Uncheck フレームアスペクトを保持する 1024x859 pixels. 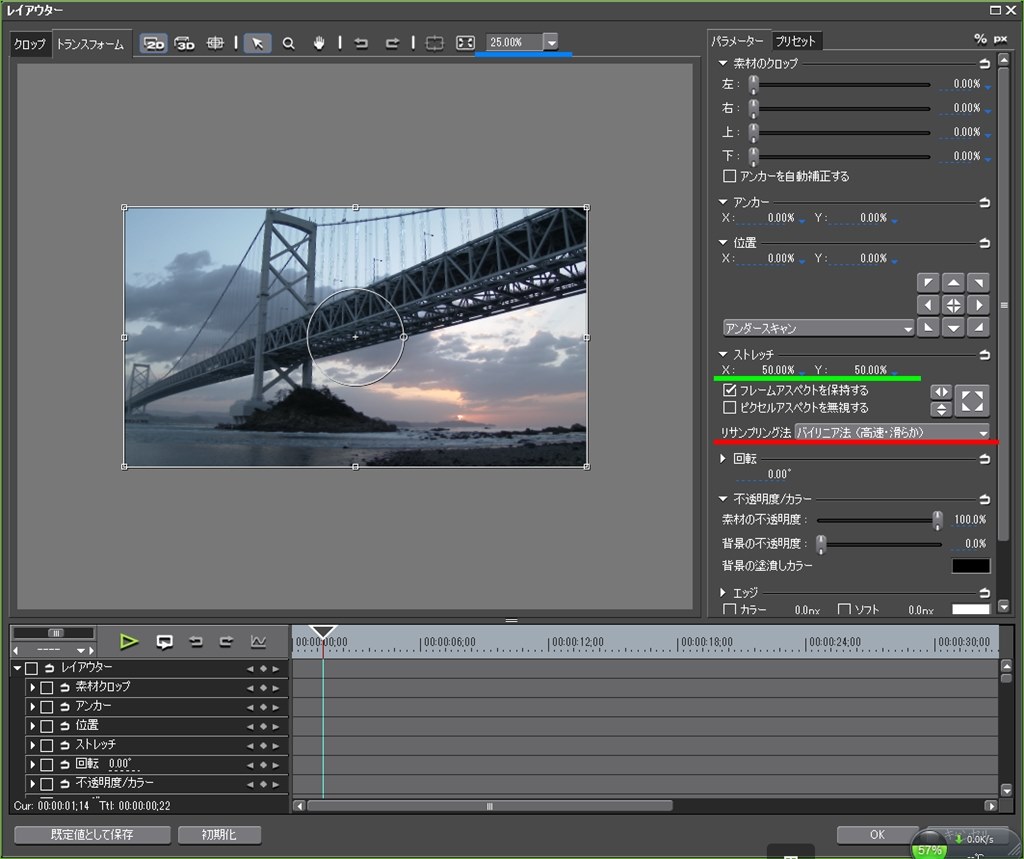(729, 391)
